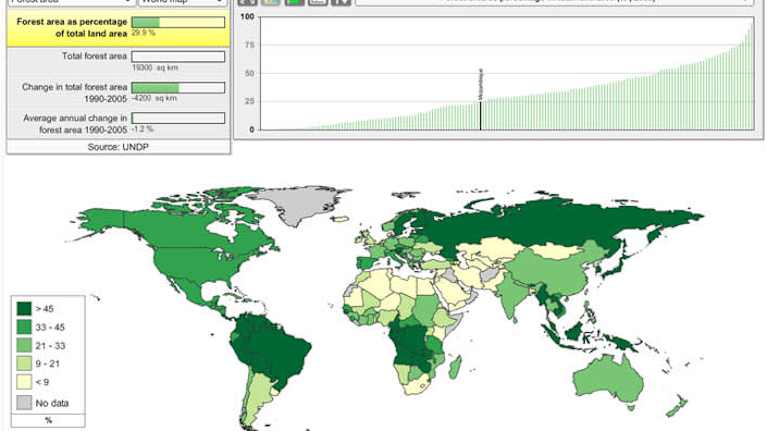767x431 pixels.
Task: Click the gray No data legend swatch
Action: click(x=23, y=403)
